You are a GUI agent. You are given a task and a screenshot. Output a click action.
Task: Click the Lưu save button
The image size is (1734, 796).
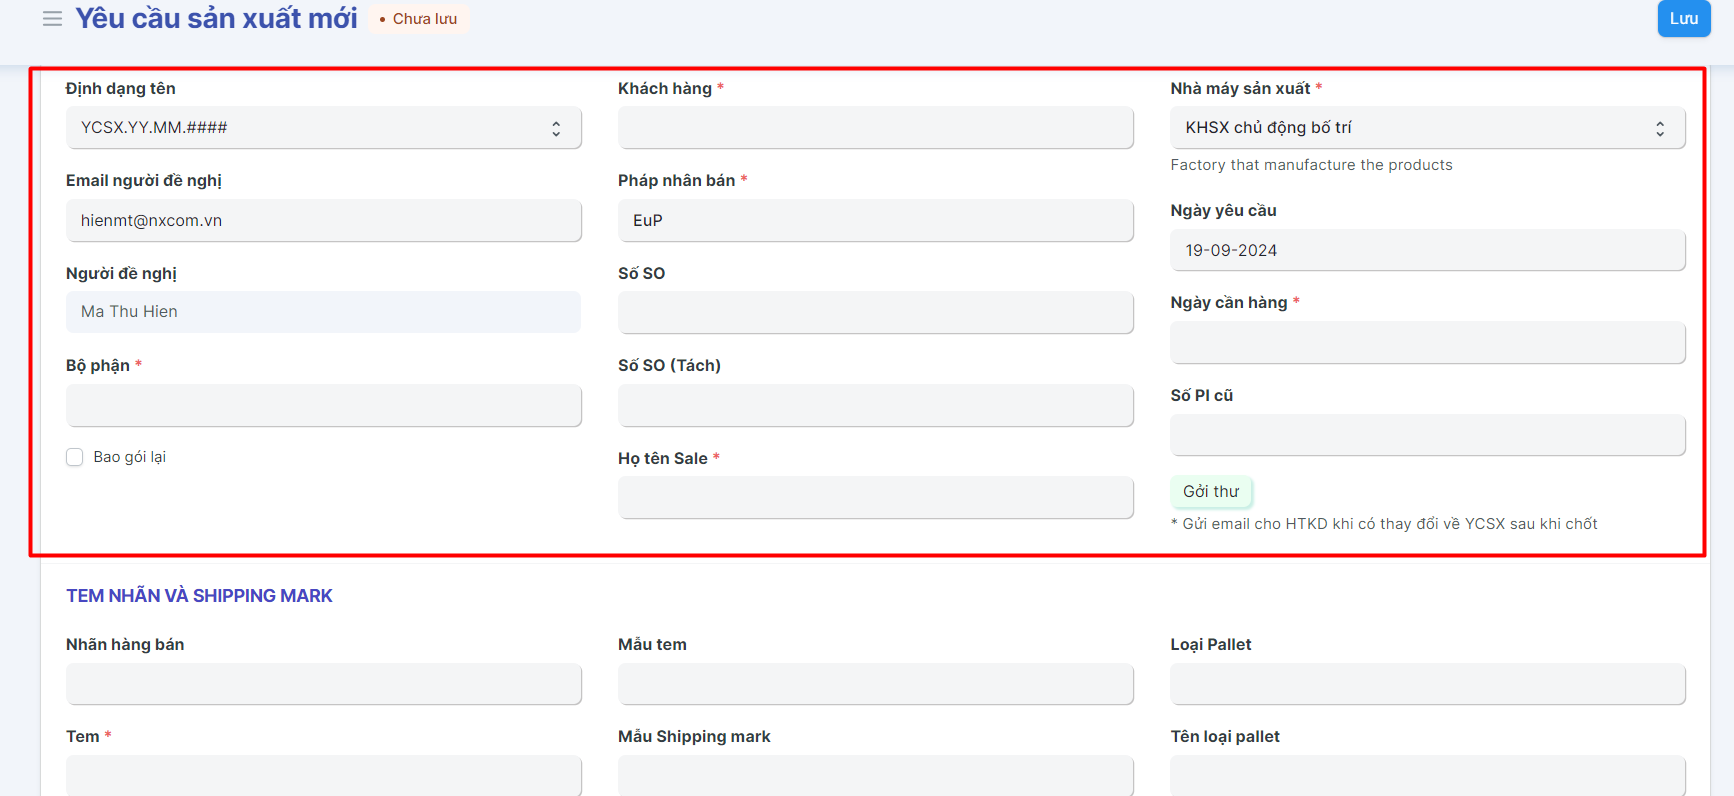coord(1683,19)
